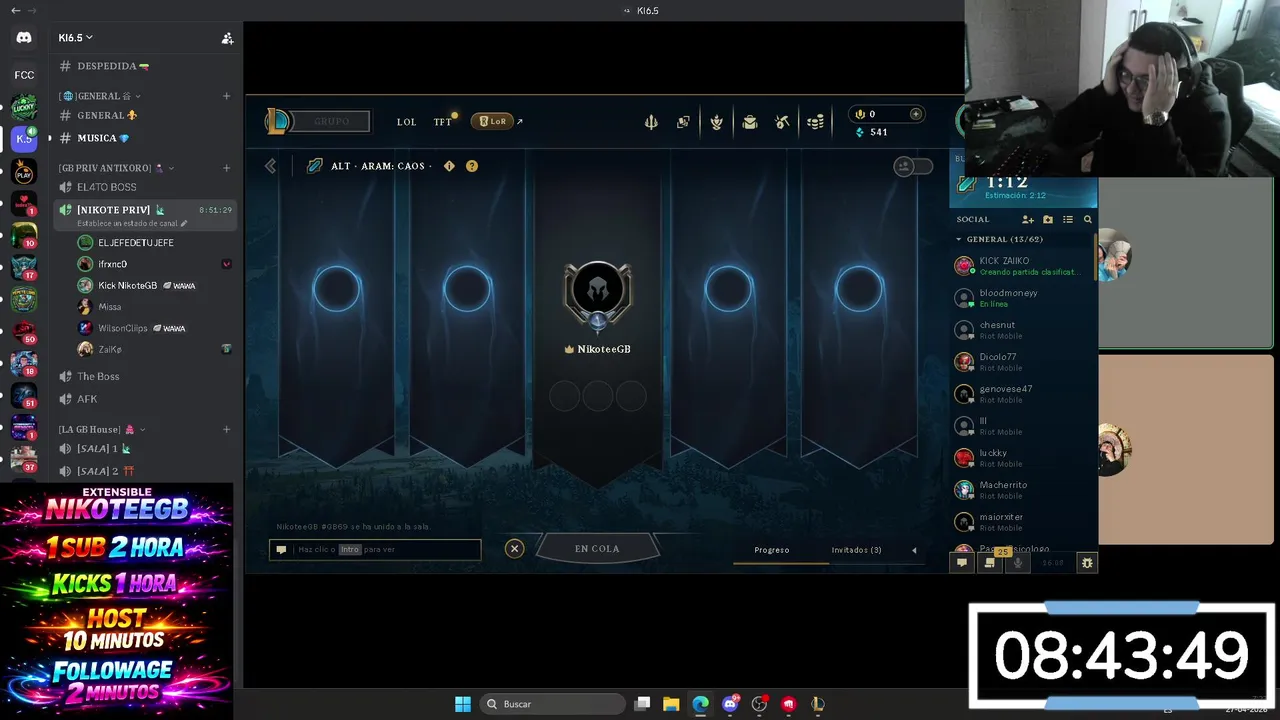
Task: Click the plus button to purchase RP
Action: click(x=915, y=114)
